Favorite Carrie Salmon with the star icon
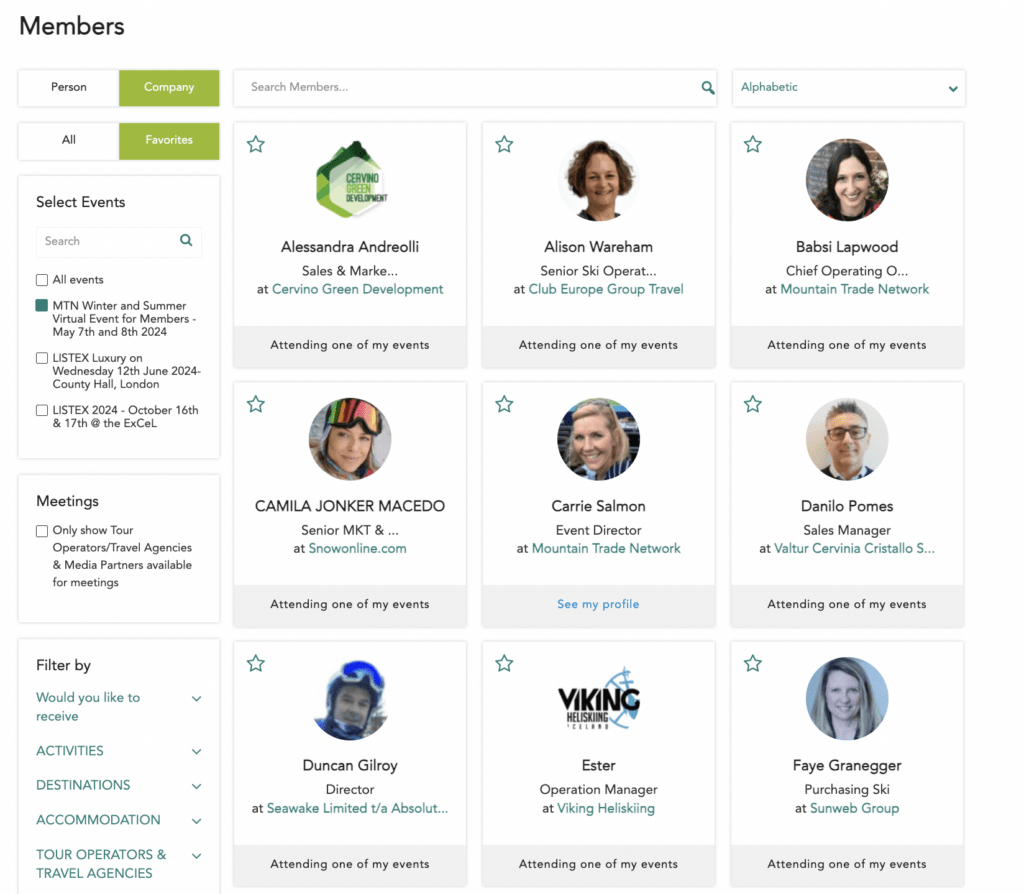 click(x=504, y=404)
